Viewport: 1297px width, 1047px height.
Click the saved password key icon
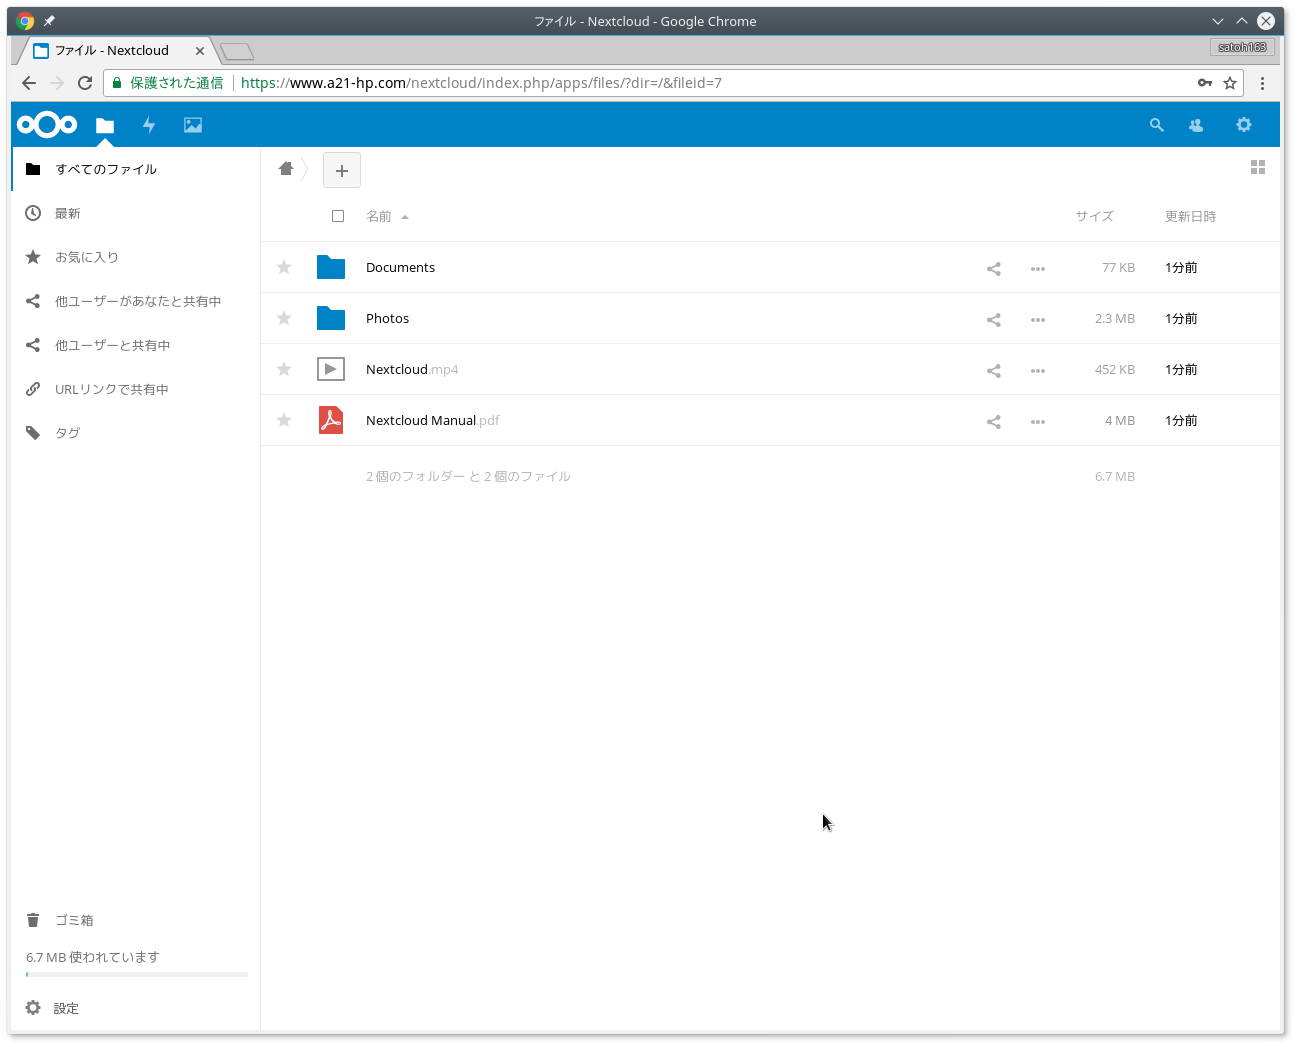[1205, 83]
